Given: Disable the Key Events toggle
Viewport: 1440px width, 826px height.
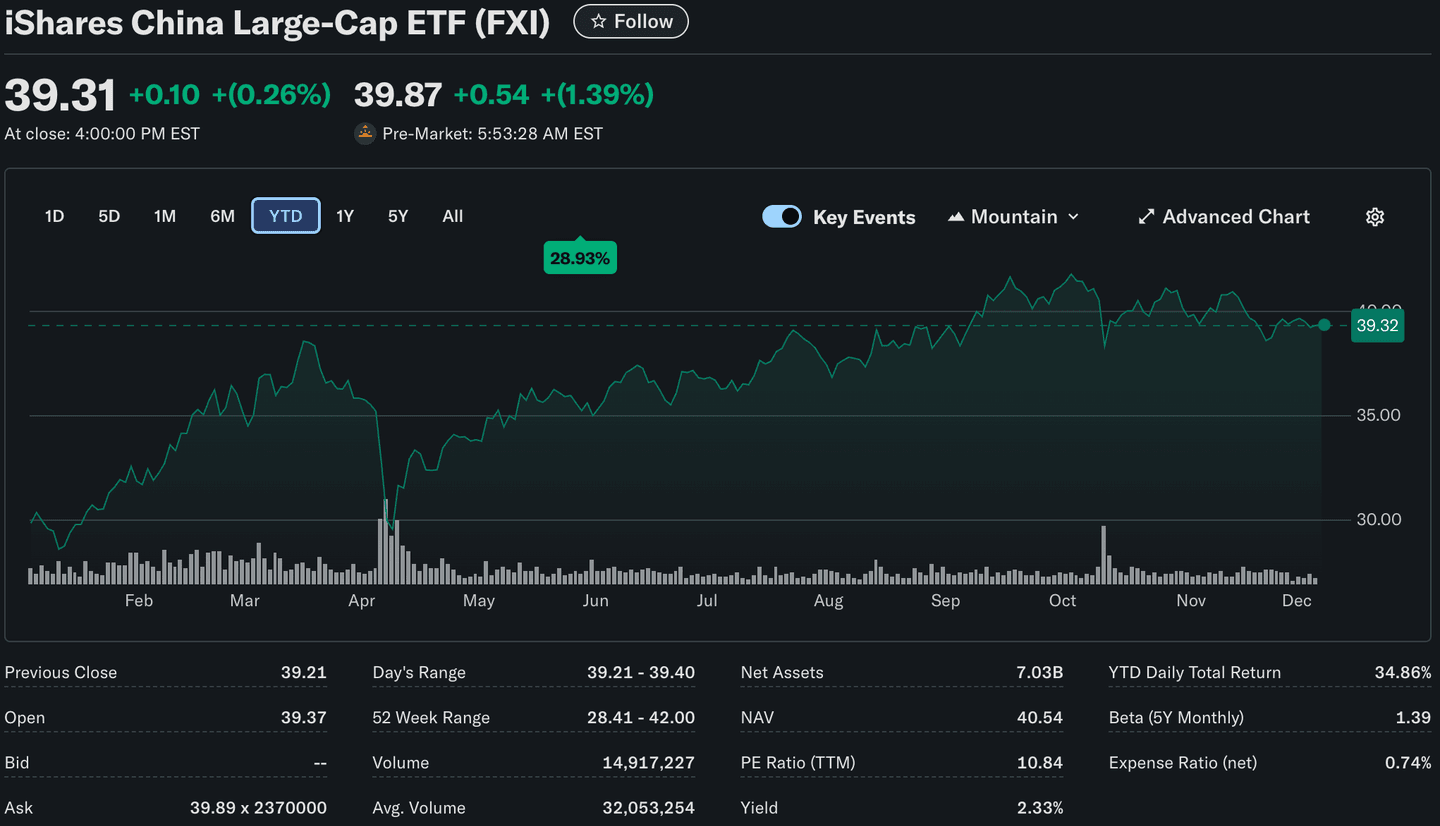Looking at the screenshot, I should (x=782, y=216).
